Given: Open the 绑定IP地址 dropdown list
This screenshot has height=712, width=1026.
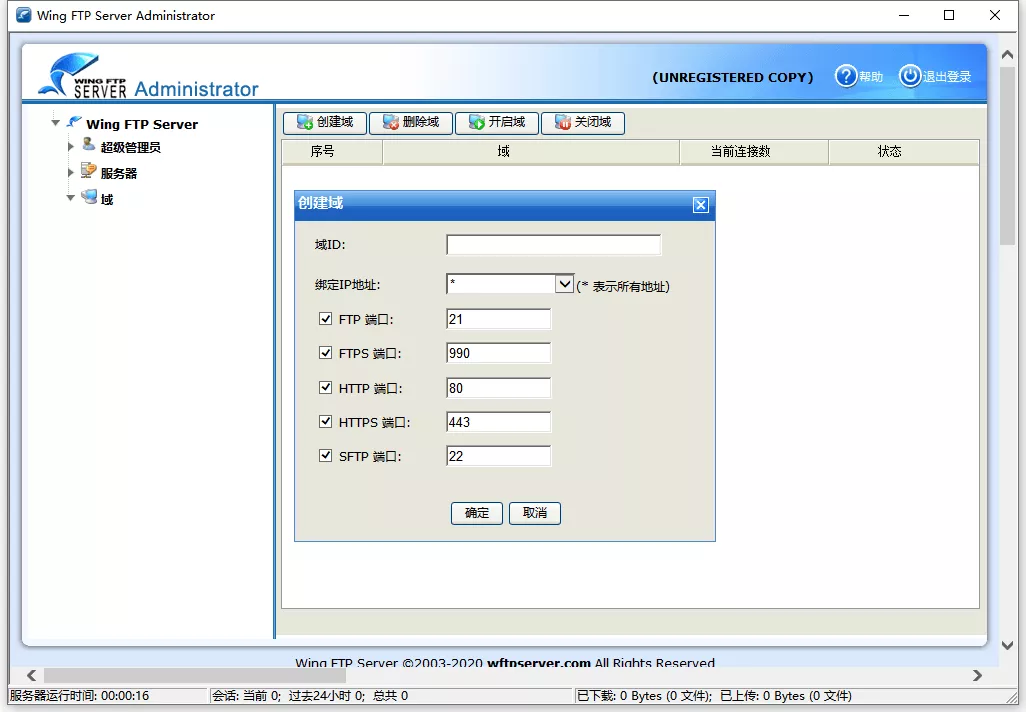Looking at the screenshot, I should pos(567,284).
